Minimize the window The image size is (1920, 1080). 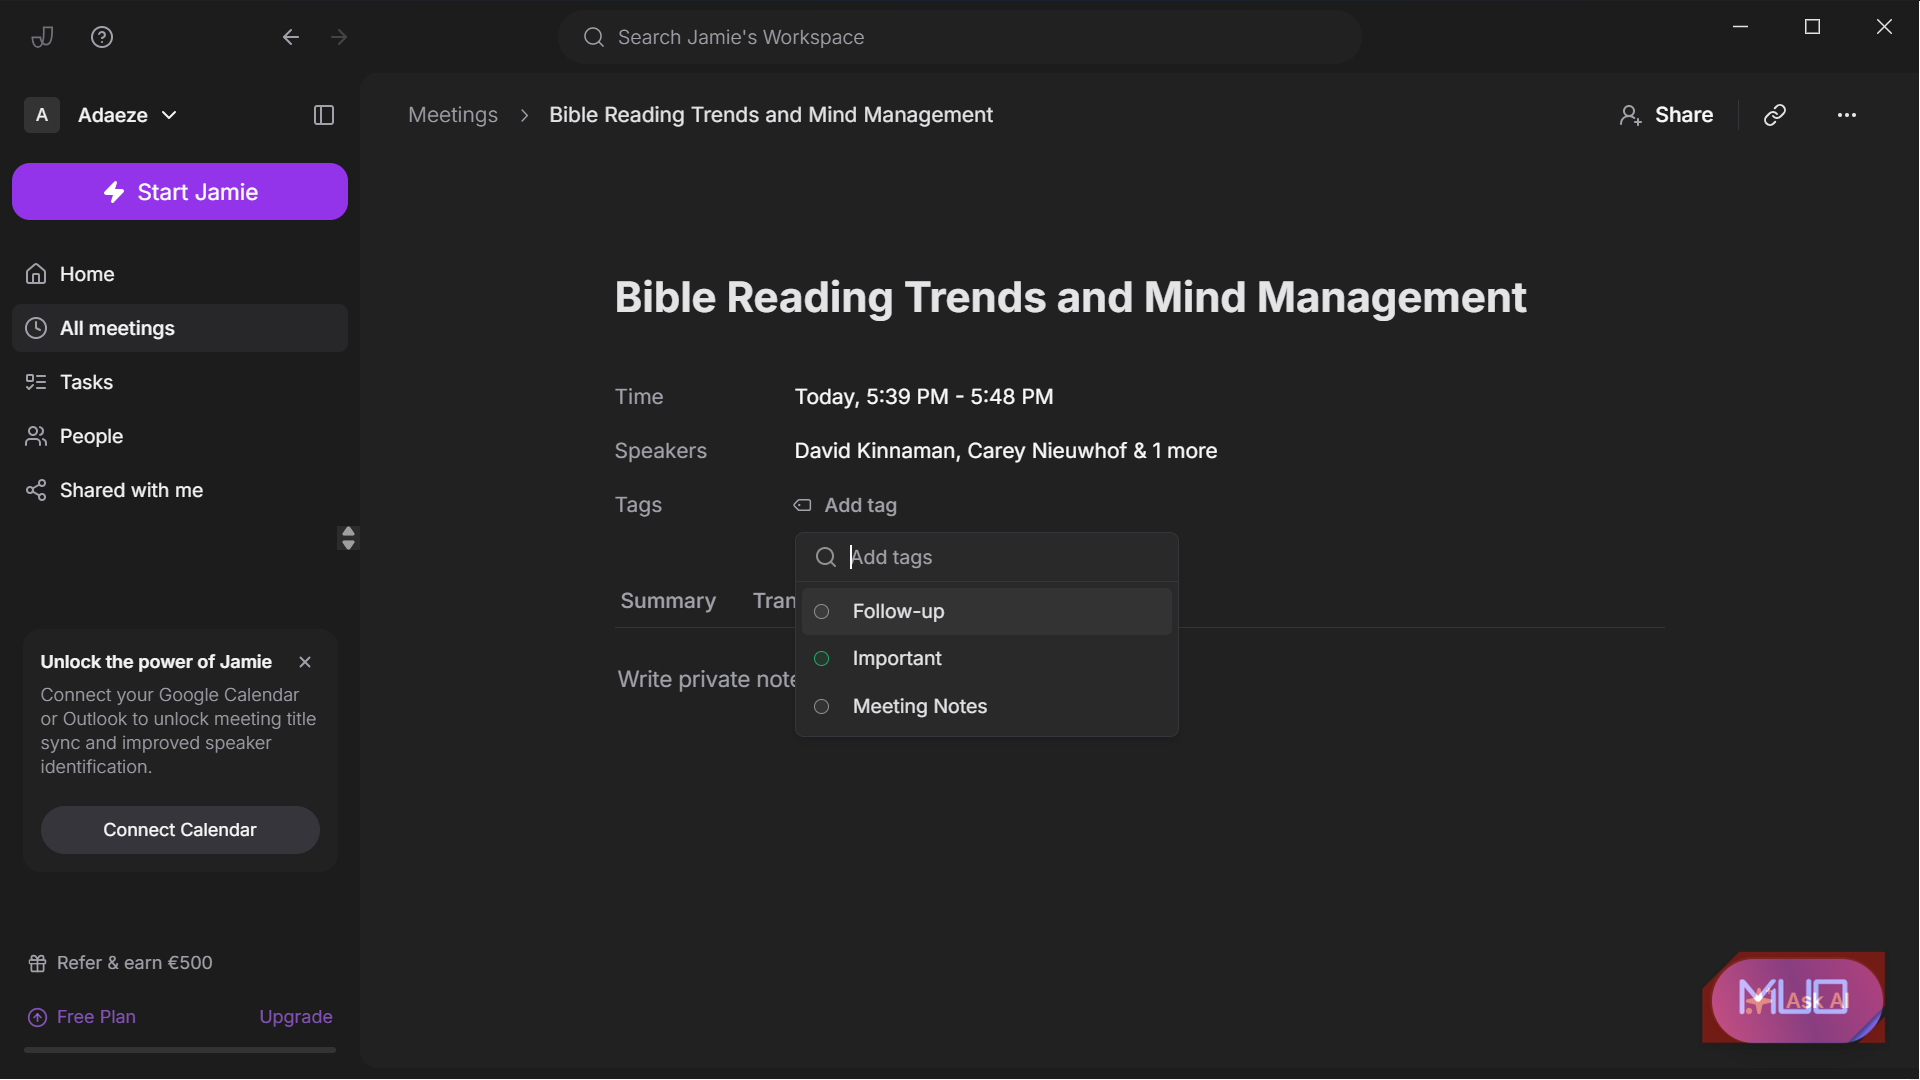(1740, 27)
